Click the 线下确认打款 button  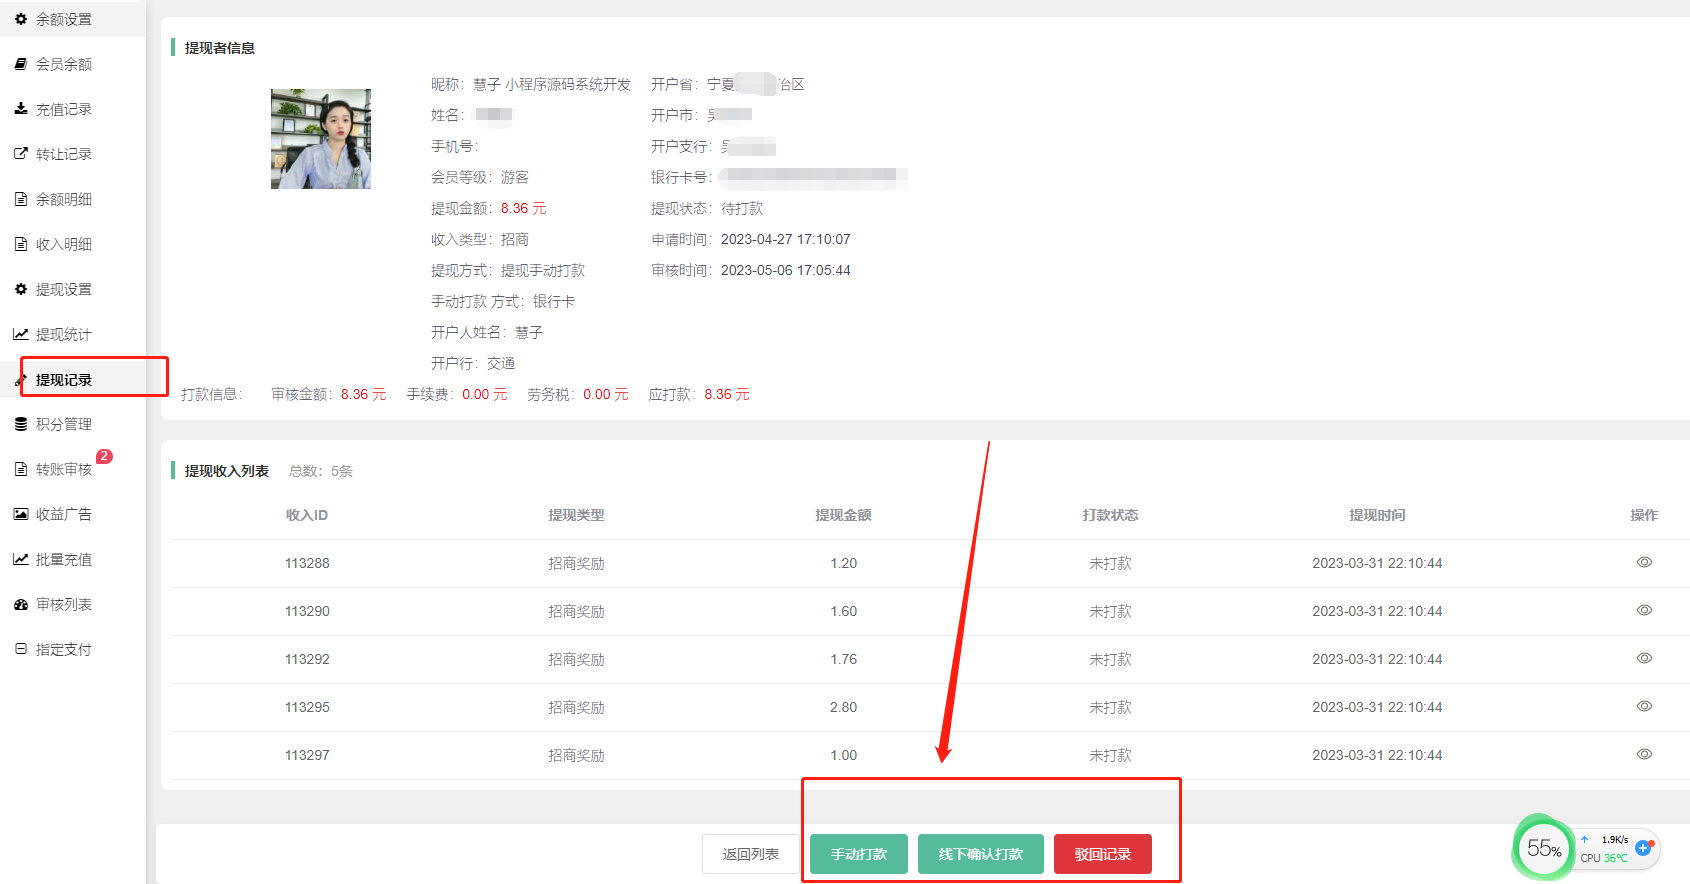[980, 854]
